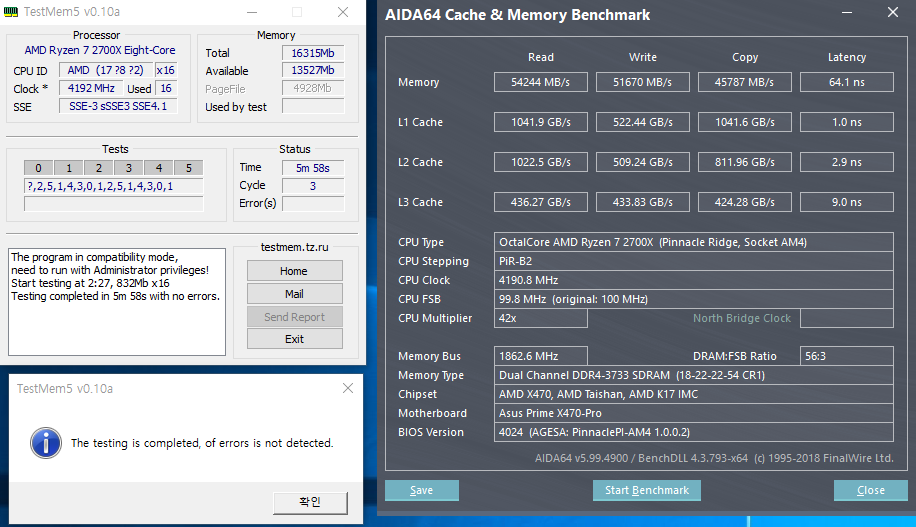Click the blue info icon in TestMem5 dialog
Image resolution: width=916 pixels, height=527 pixels.
coord(46,442)
